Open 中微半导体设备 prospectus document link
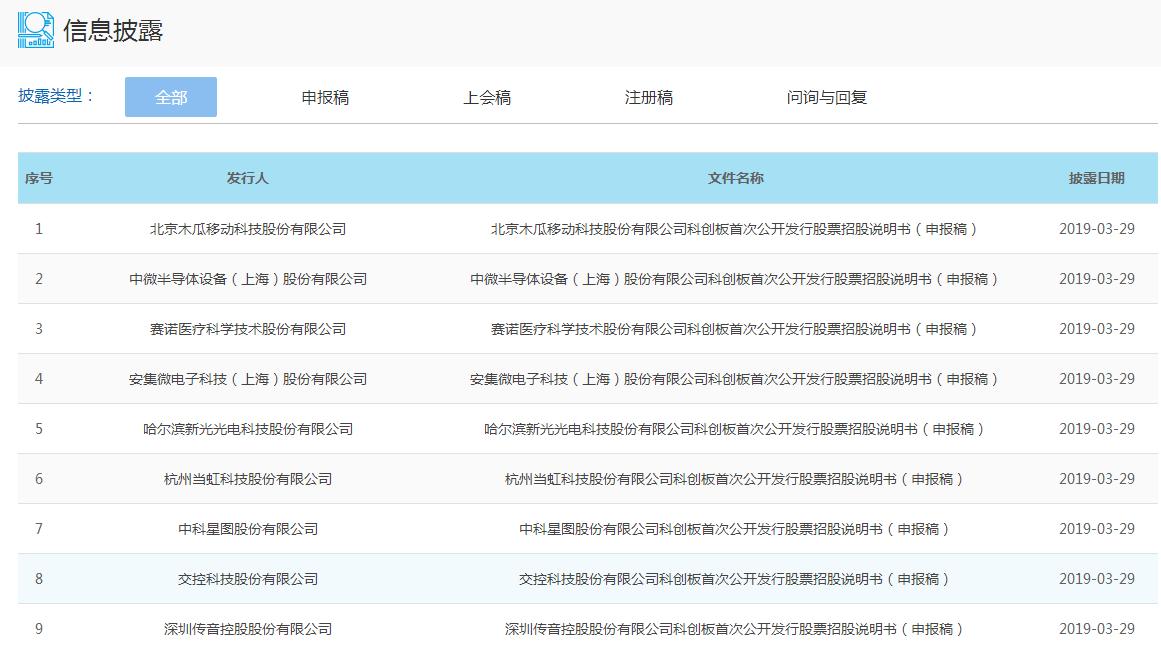 735,279
